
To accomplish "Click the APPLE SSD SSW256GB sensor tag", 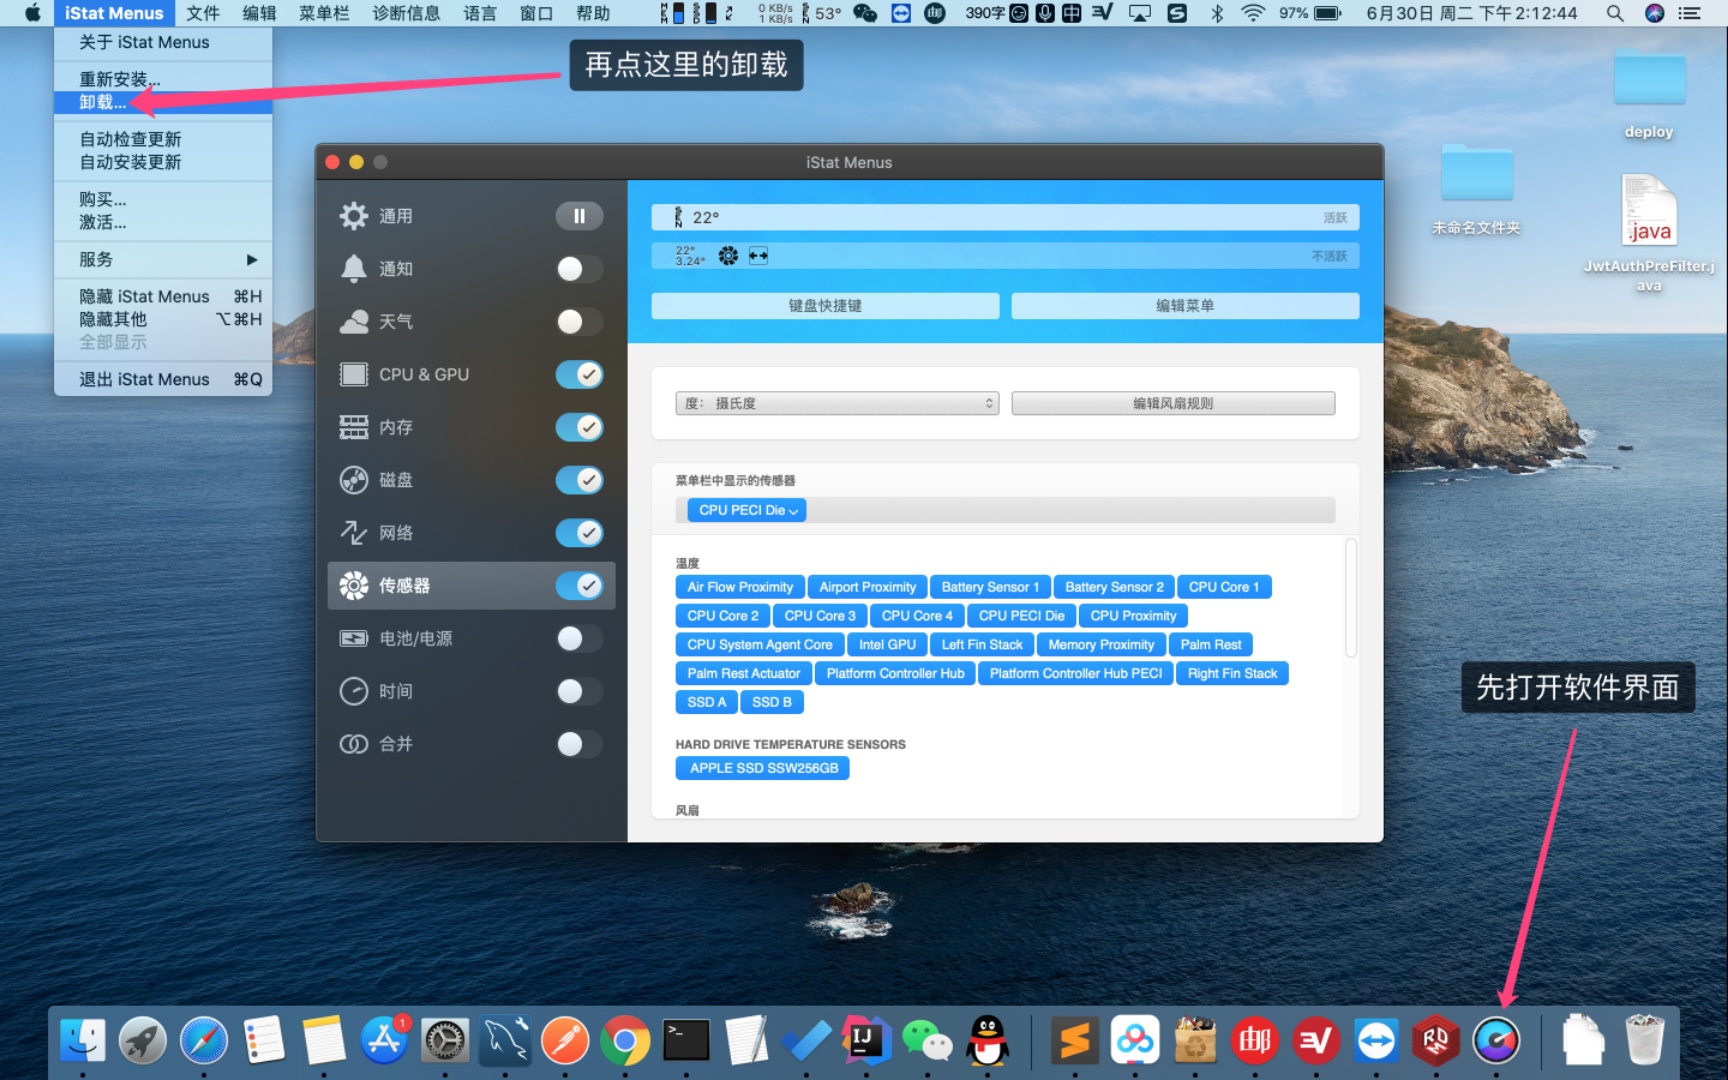I will point(763,768).
